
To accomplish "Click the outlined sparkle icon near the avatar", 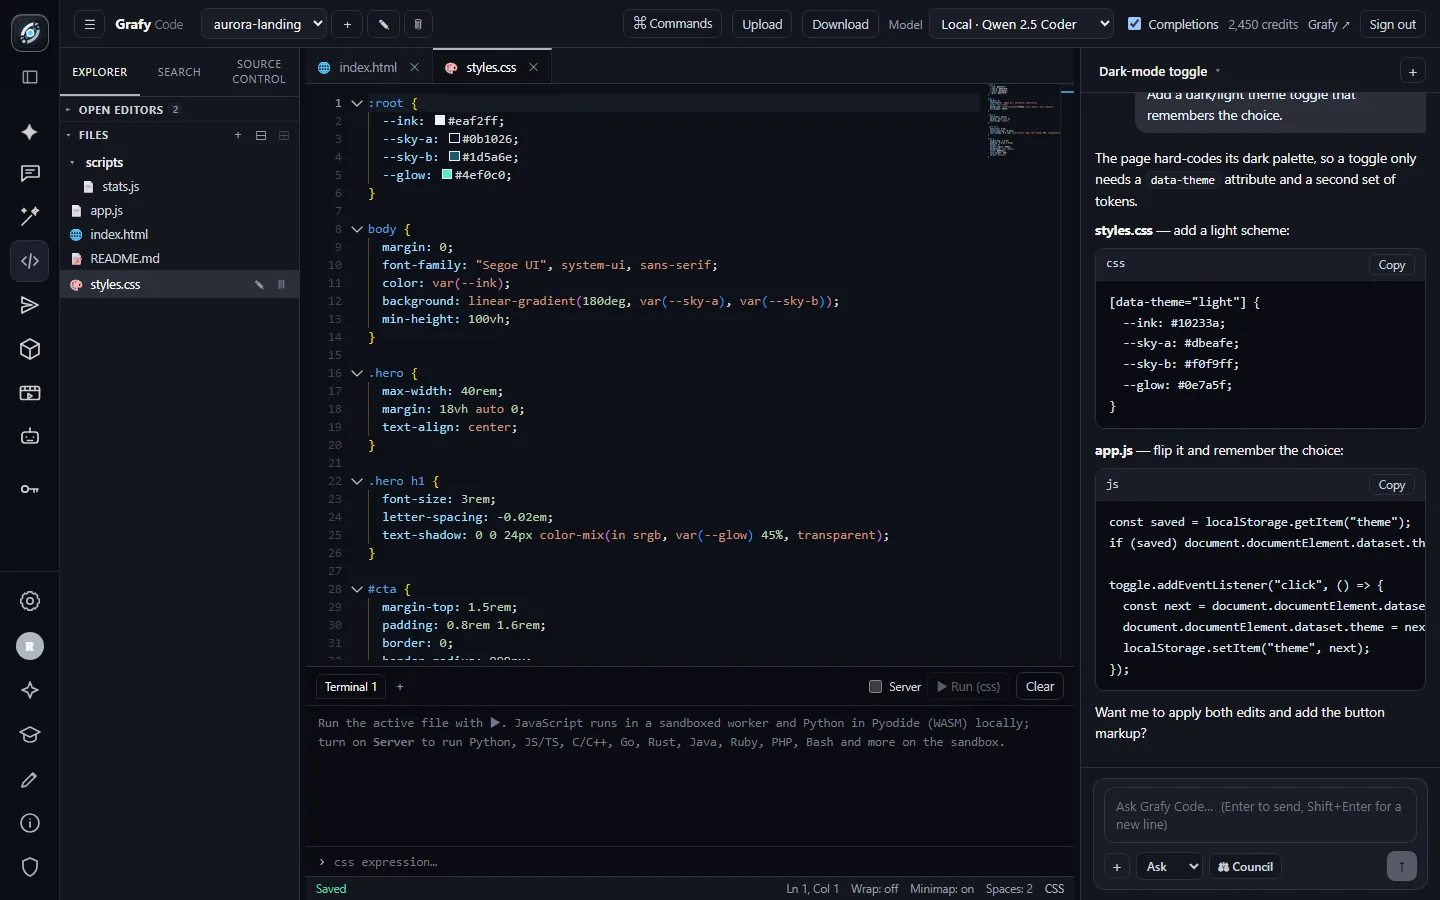I will point(30,690).
